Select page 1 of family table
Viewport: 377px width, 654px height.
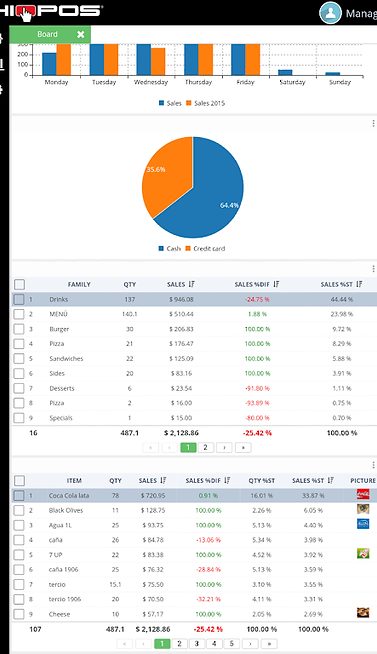[188, 447]
